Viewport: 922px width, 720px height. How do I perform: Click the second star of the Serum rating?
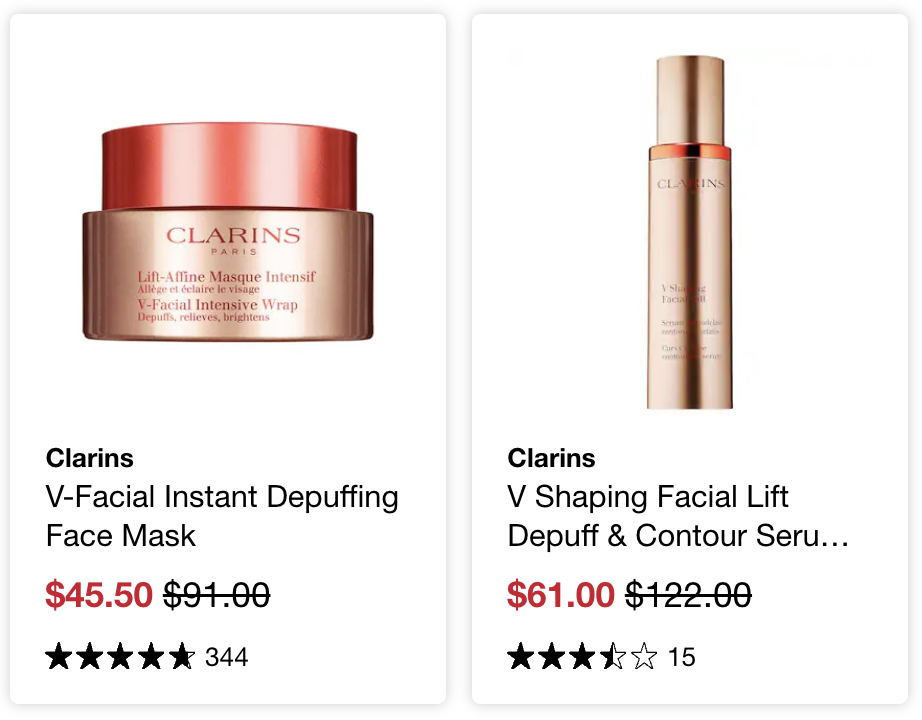[552, 656]
